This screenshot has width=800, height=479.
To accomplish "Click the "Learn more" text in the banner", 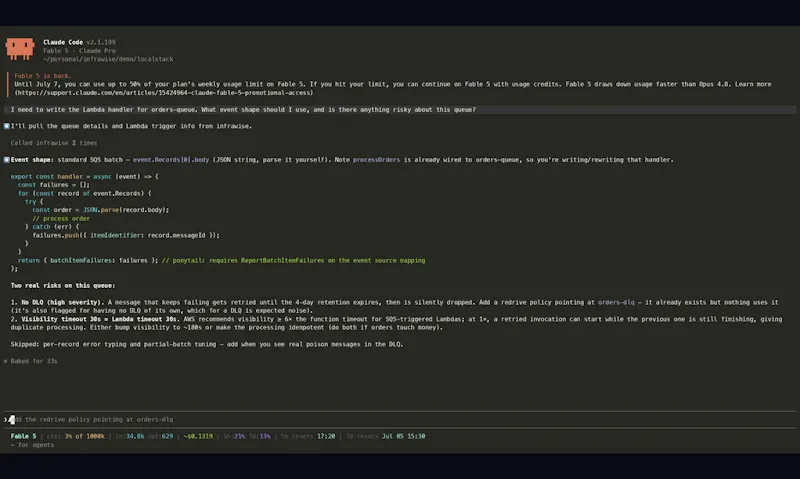I will 753,84.
